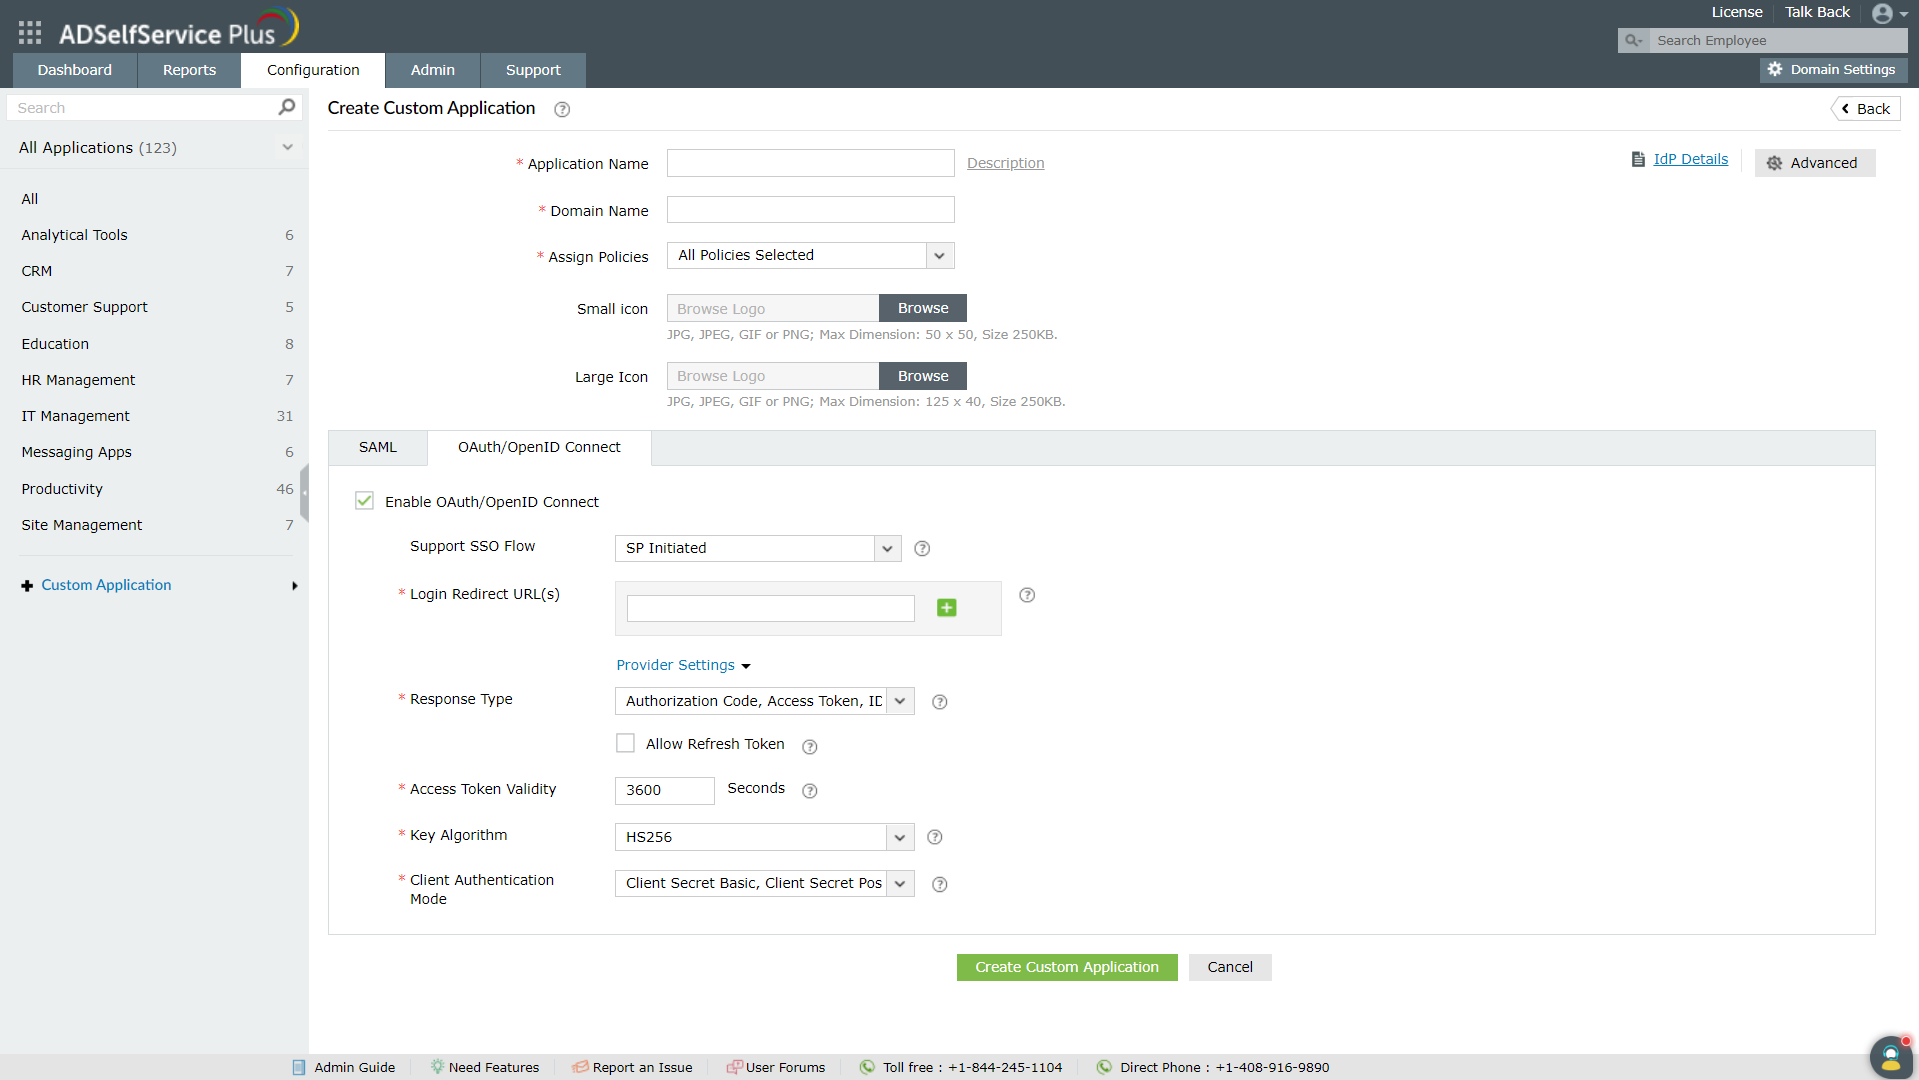Disable the Enable OAuth/OpenID Connect checkbox
The width and height of the screenshot is (1919, 1080).
(x=364, y=501)
